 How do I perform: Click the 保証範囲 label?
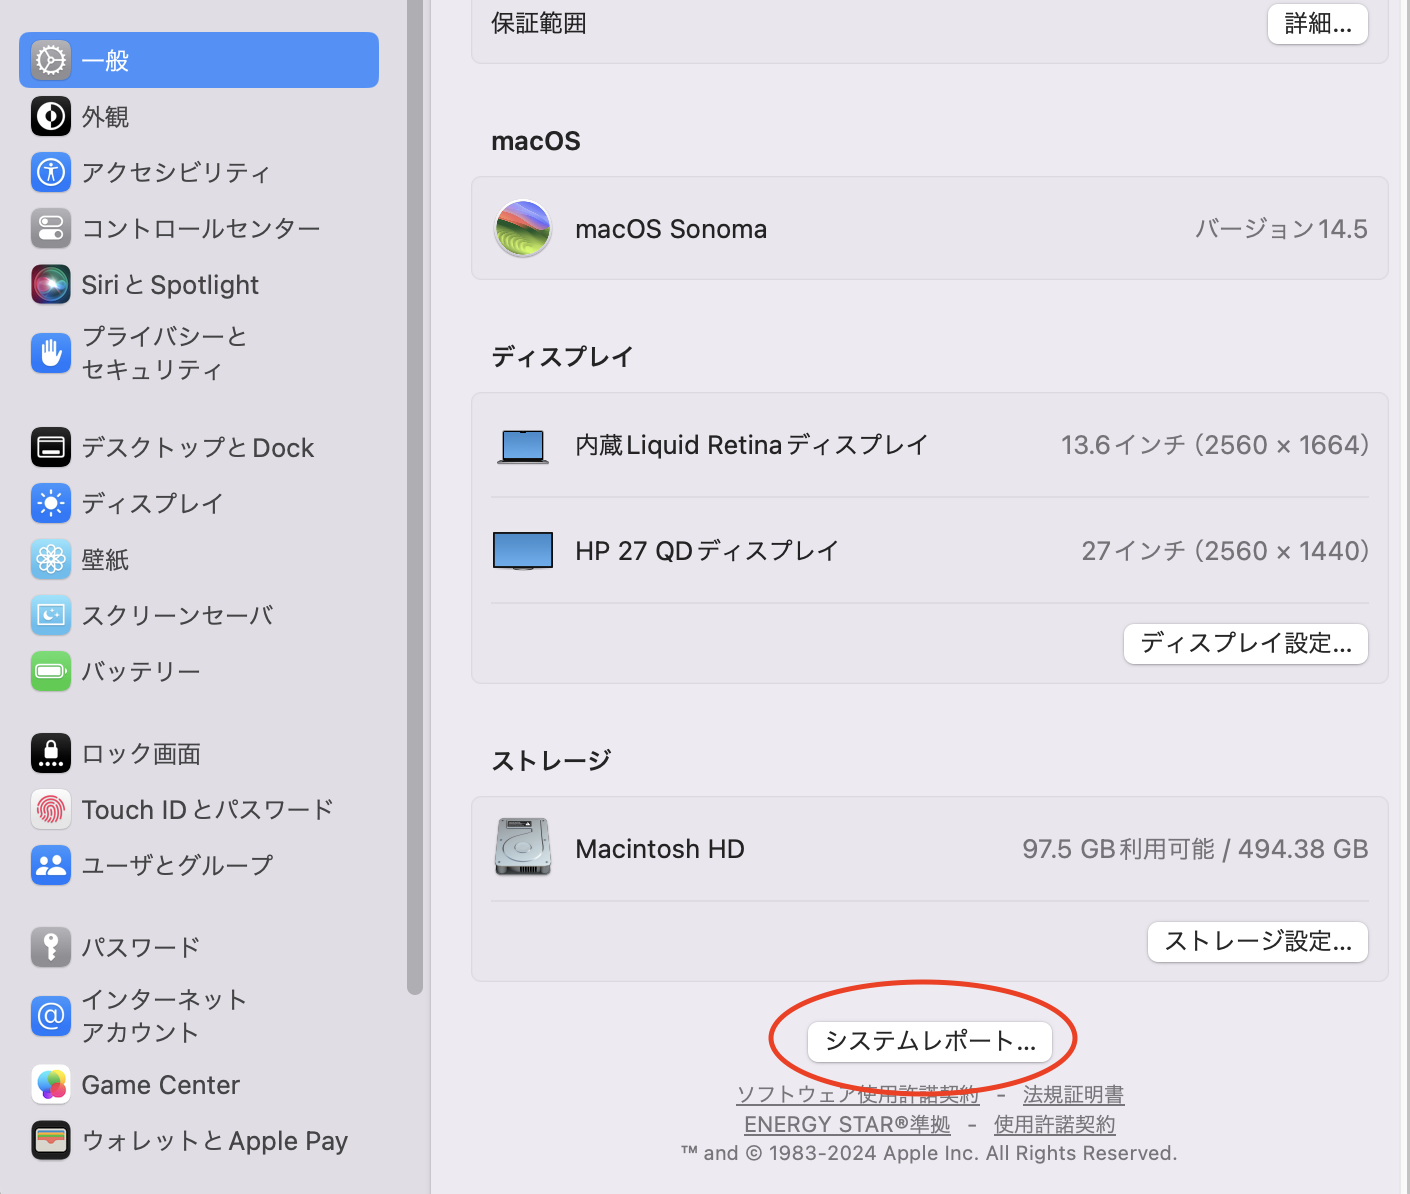point(539,23)
